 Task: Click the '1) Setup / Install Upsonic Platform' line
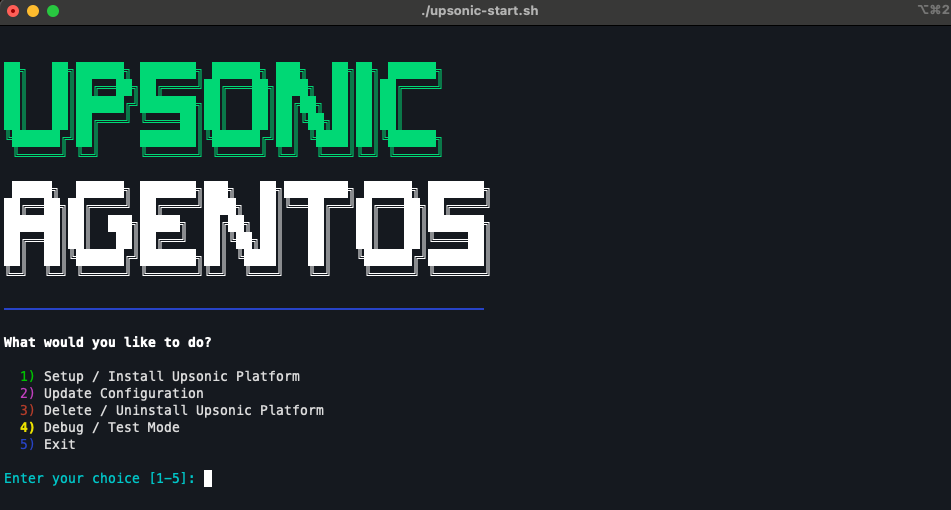pyautogui.click(x=160, y=377)
